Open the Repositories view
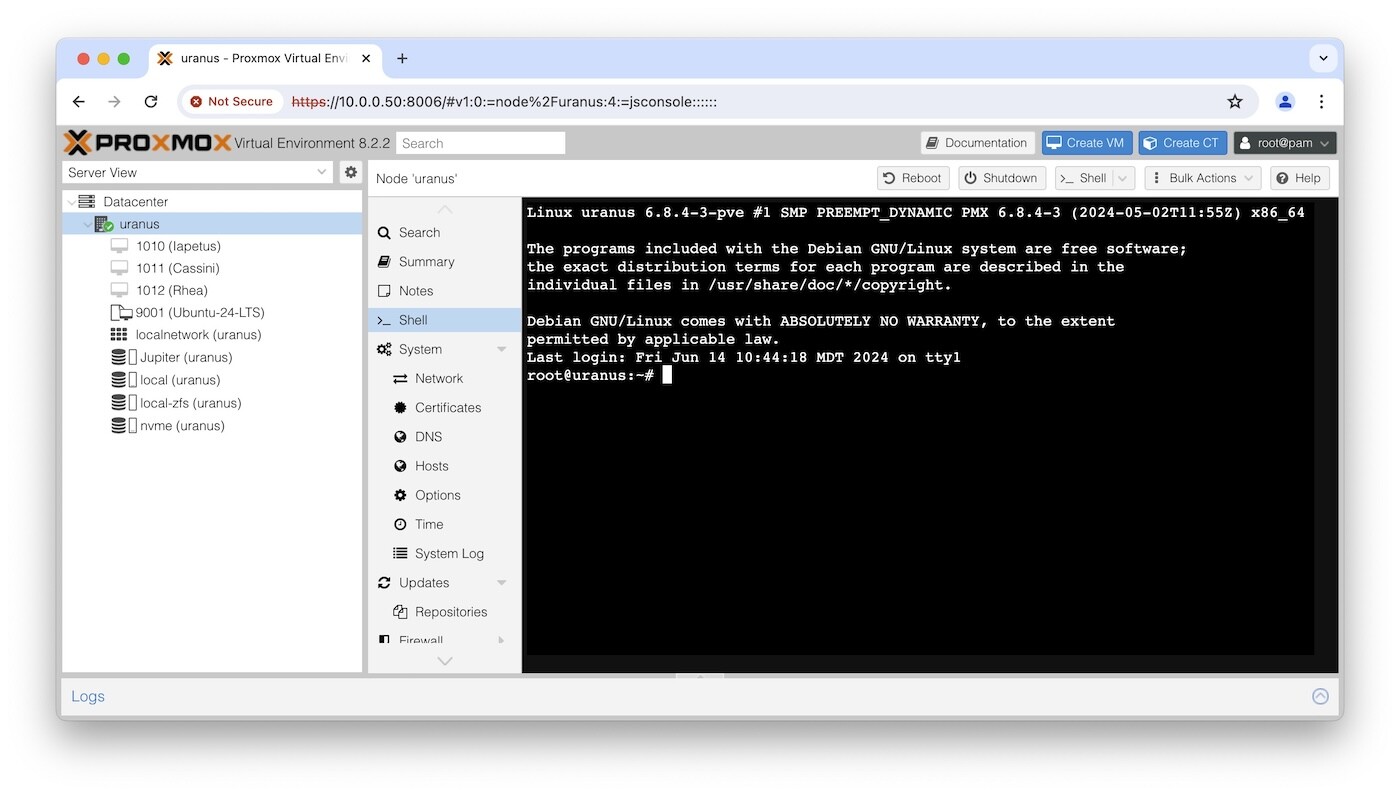This screenshot has height=795, width=1400. click(x=450, y=611)
